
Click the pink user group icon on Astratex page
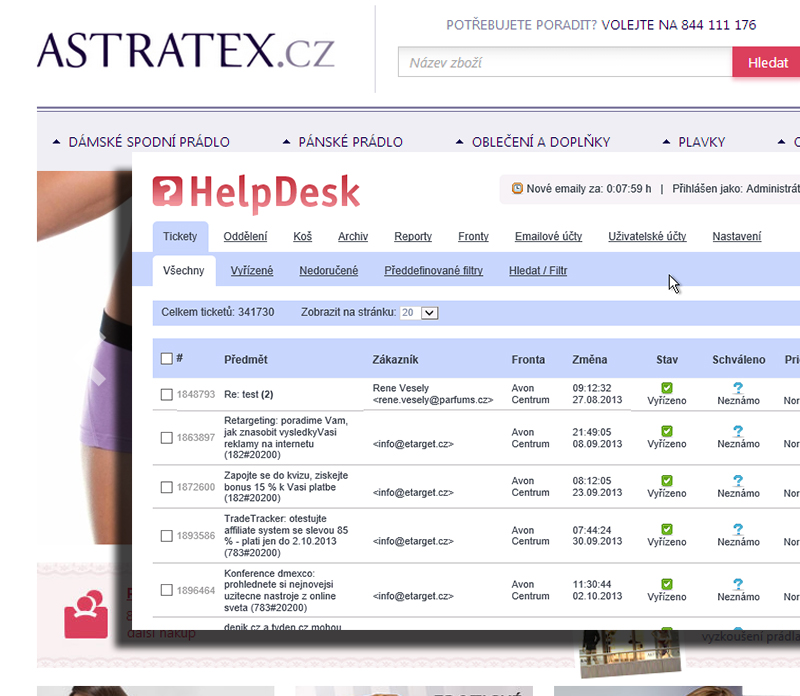pyautogui.click(x=86, y=614)
